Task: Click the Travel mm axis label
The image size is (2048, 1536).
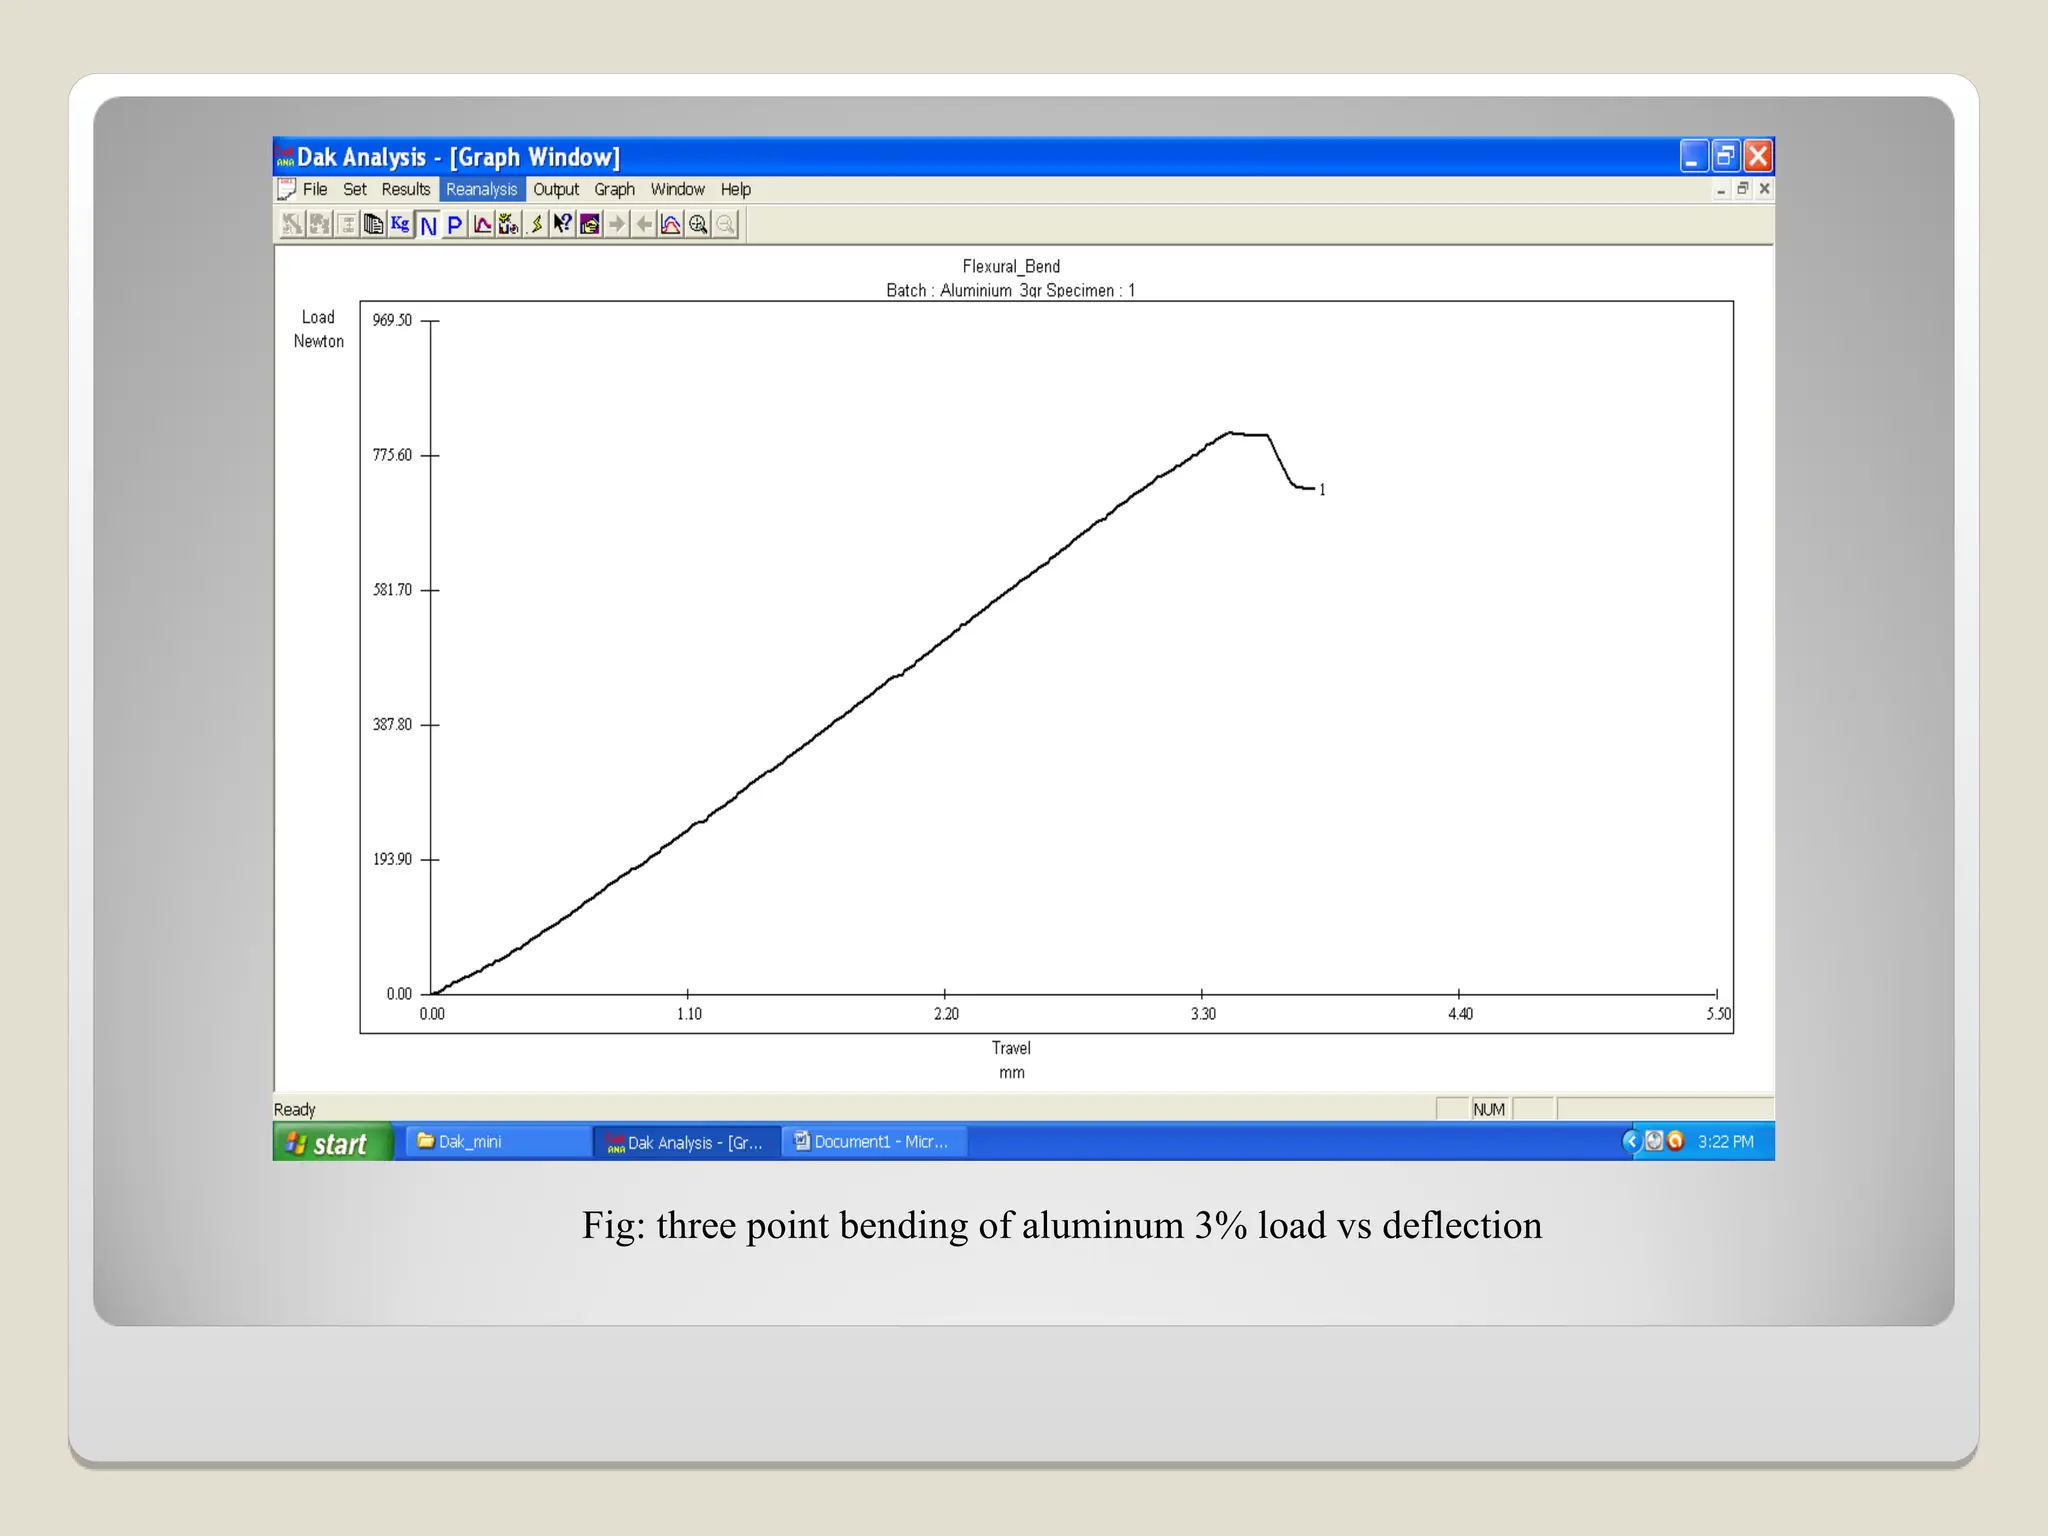Action: click(x=1011, y=1060)
